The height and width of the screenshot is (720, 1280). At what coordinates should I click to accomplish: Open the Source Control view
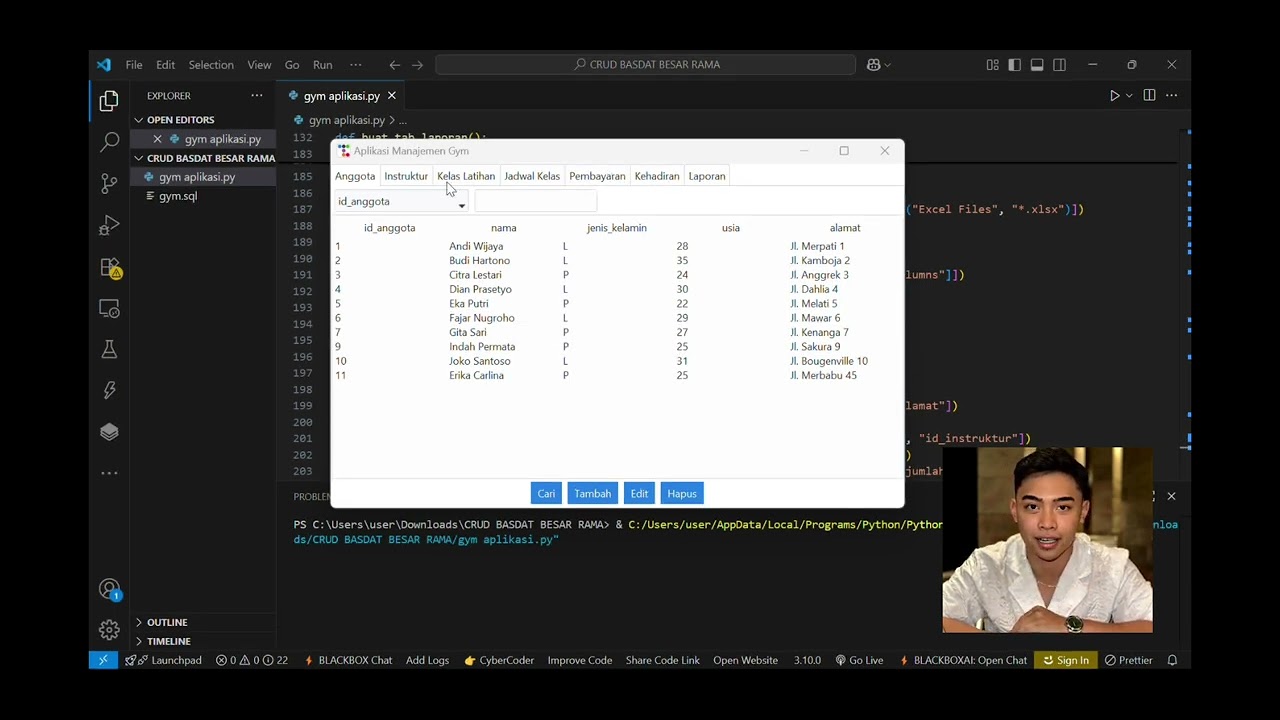click(x=109, y=184)
